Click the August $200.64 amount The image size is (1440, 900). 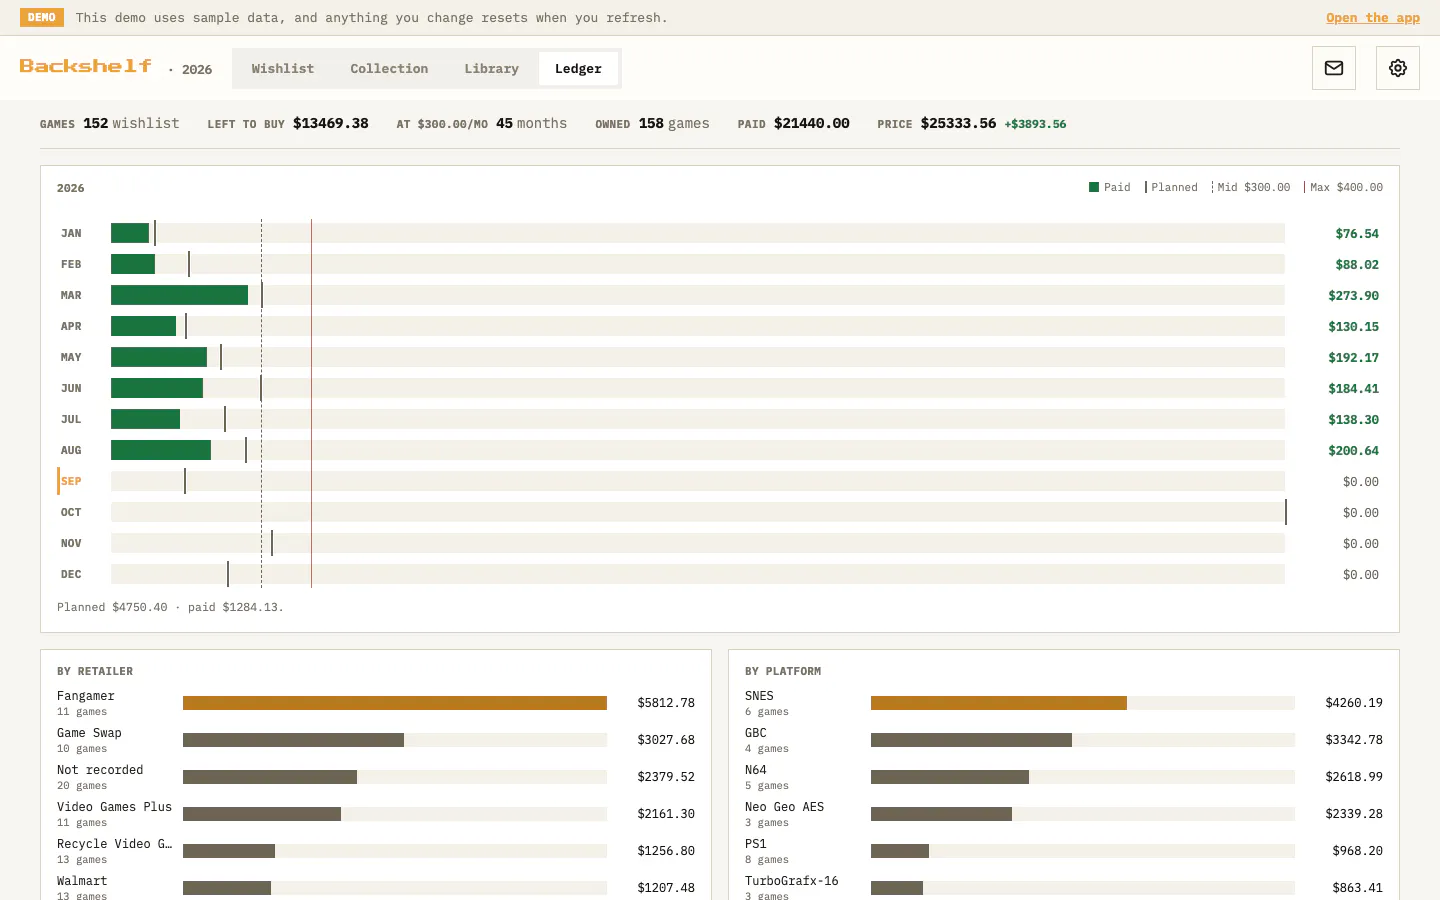pyautogui.click(x=1353, y=450)
